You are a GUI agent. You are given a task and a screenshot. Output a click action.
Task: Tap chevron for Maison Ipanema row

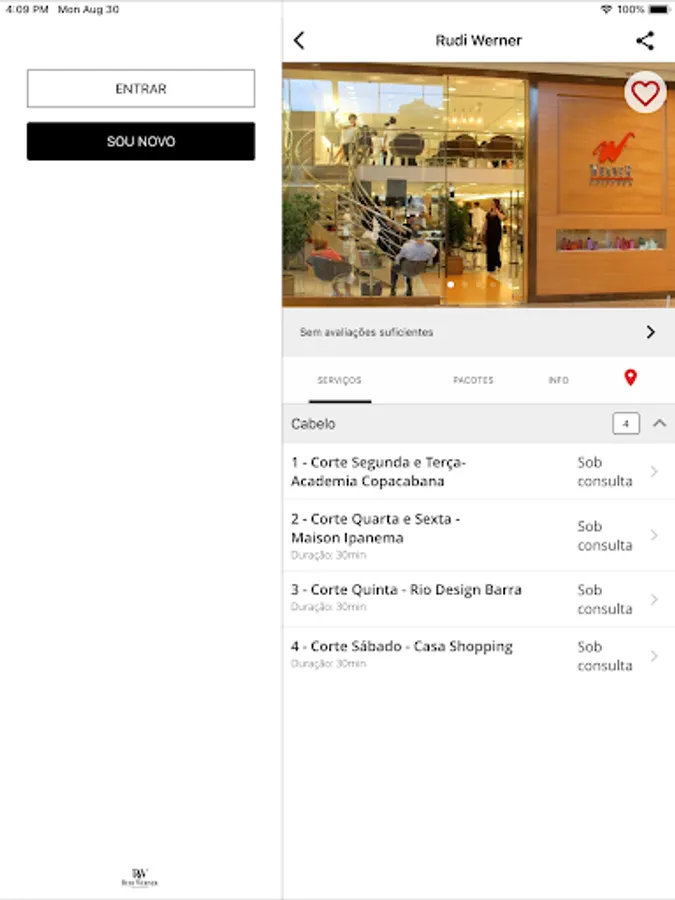654,535
